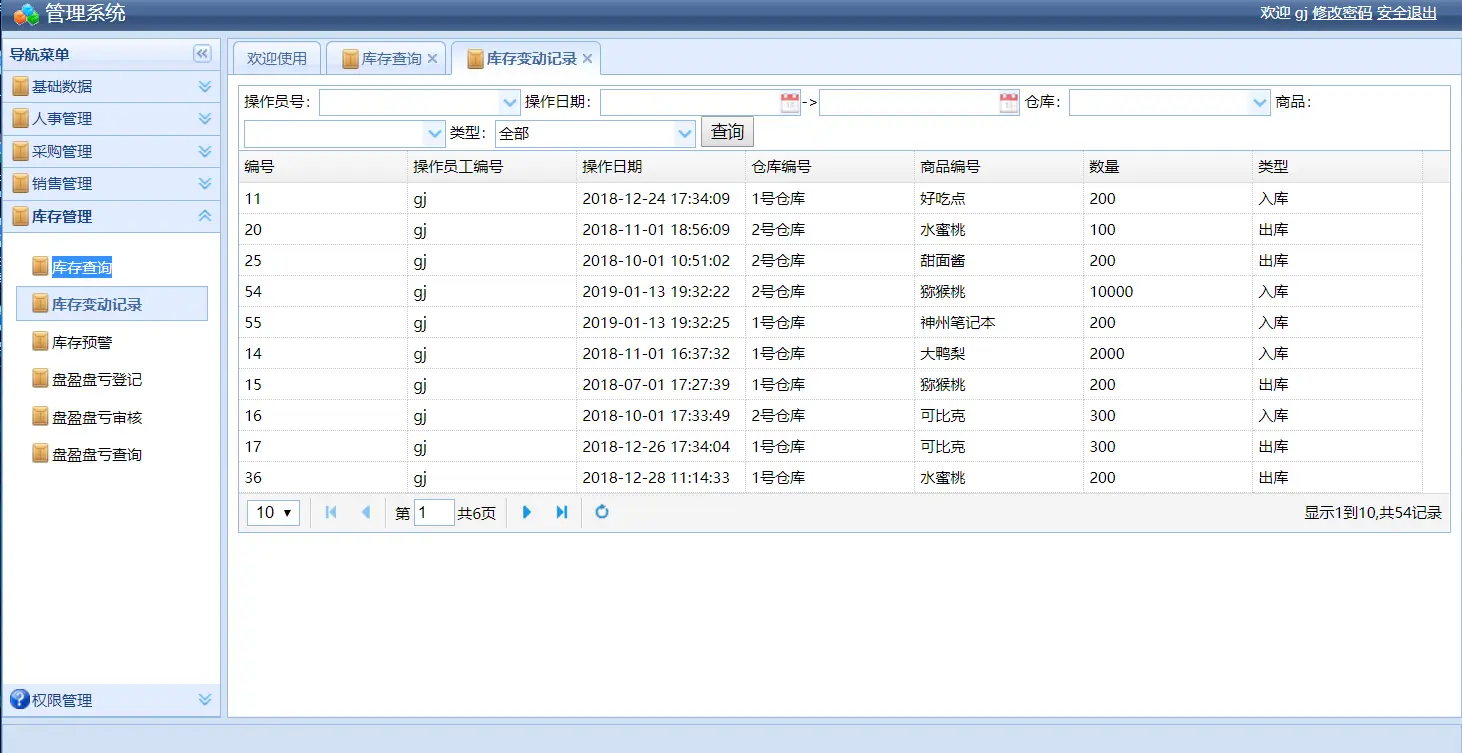Expand the 采购管理 section
Image resolution: width=1462 pixels, height=753 pixels.
click(x=205, y=152)
